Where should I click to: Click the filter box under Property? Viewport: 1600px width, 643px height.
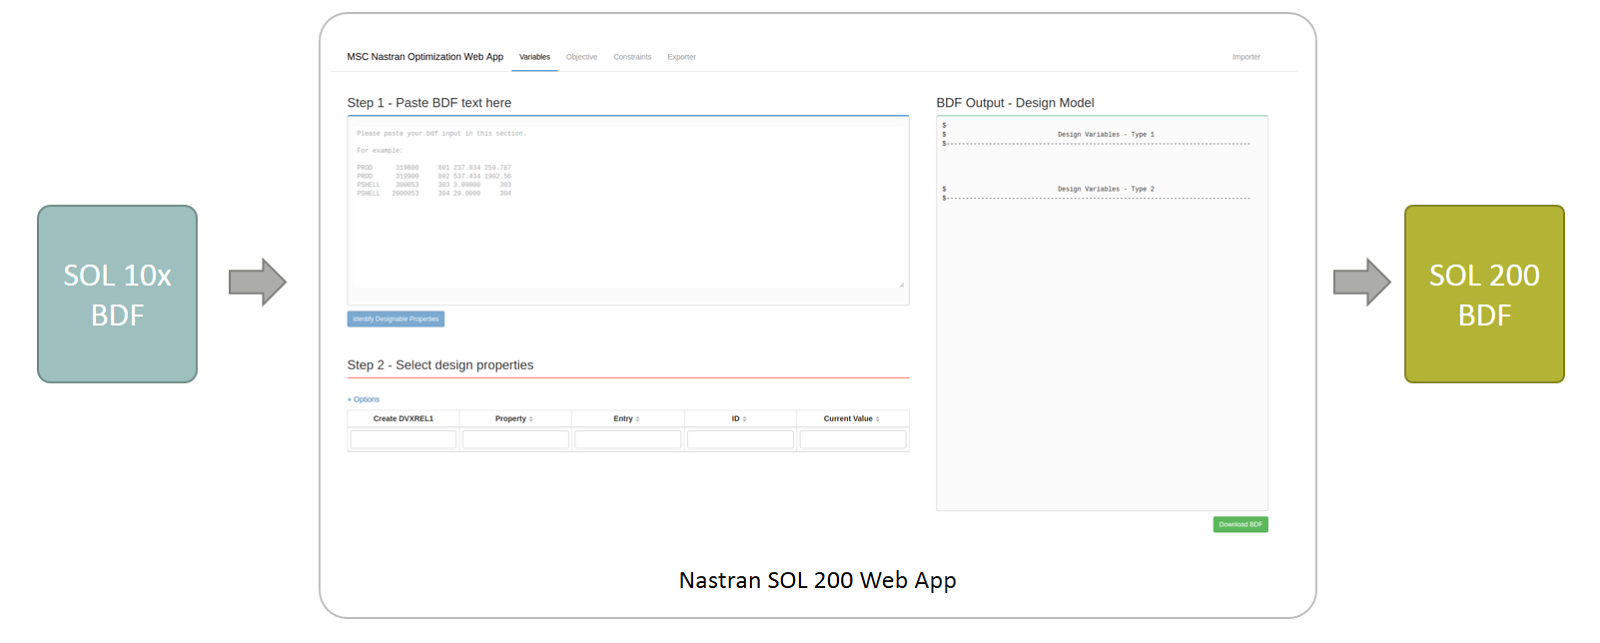click(x=516, y=439)
